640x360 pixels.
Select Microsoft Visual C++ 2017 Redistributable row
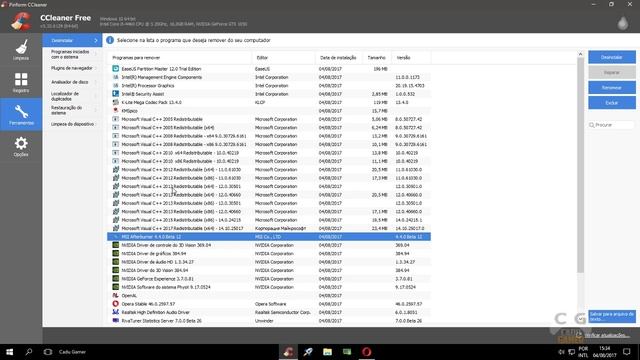tap(269, 229)
